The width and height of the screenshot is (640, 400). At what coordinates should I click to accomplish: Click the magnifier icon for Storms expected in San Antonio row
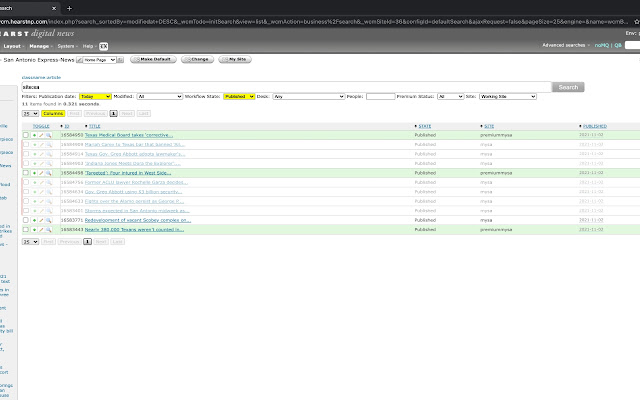click(x=49, y=211)
